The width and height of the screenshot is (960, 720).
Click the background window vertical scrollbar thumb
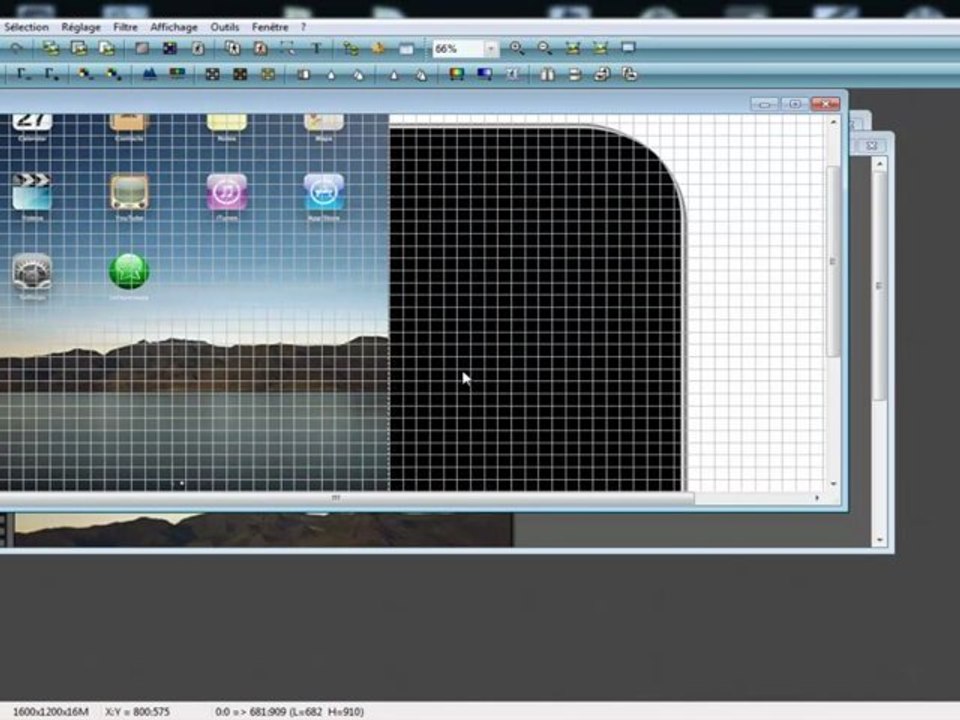pyautogui.click(x=880, y=285)
